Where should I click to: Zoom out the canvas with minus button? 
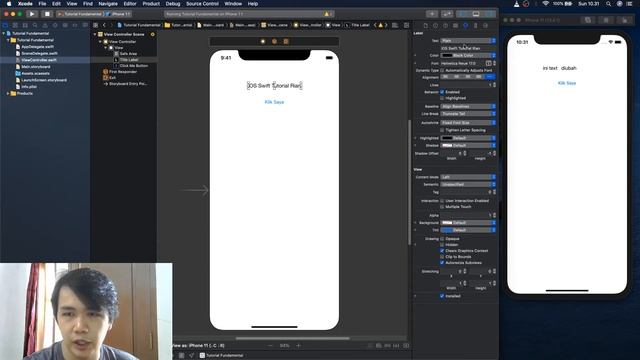tap(270, 345)
